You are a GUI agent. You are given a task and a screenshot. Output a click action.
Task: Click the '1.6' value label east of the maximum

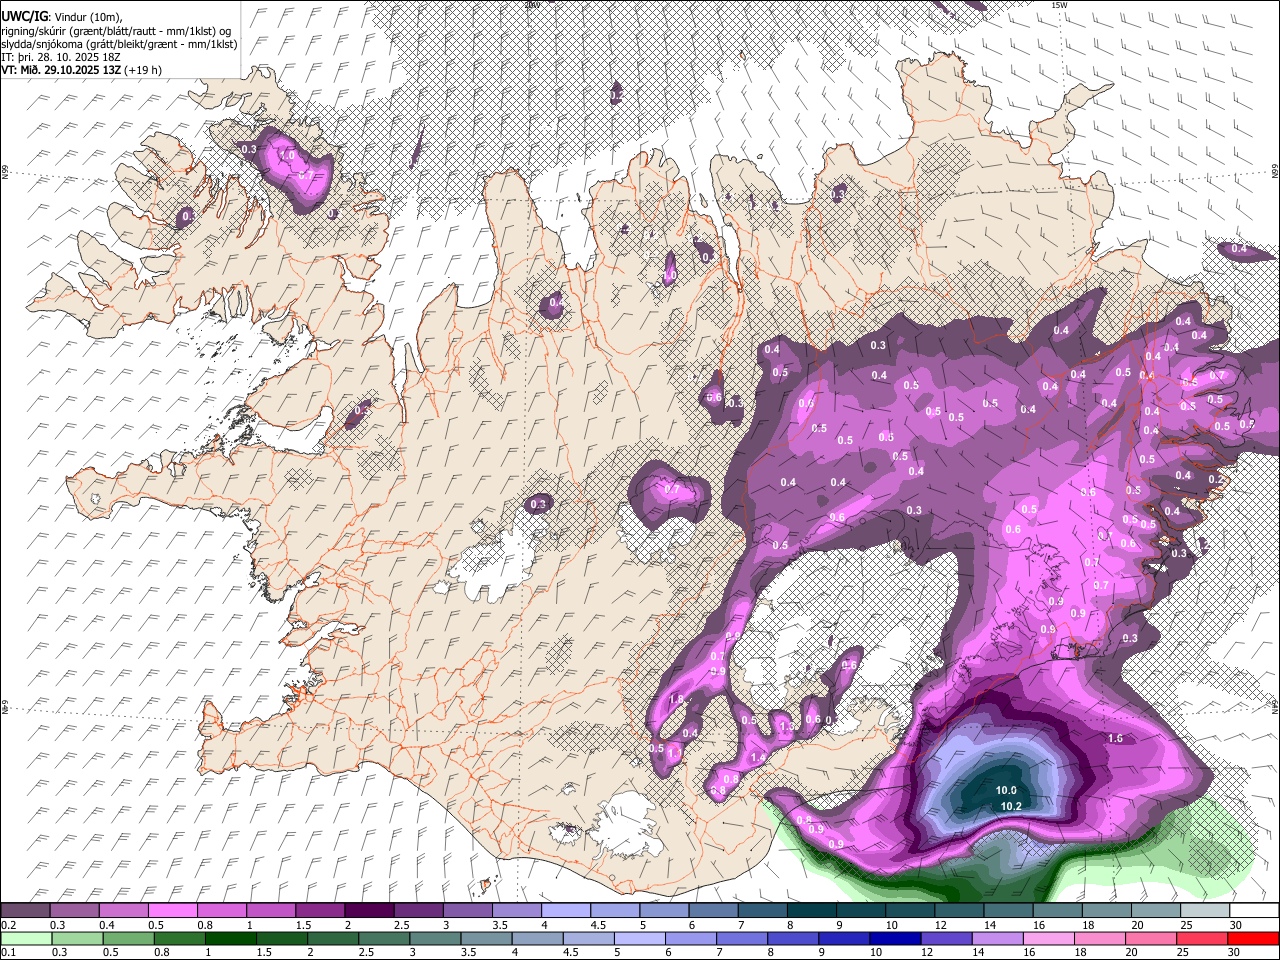pyautogui.click(x=1115, y=738)
